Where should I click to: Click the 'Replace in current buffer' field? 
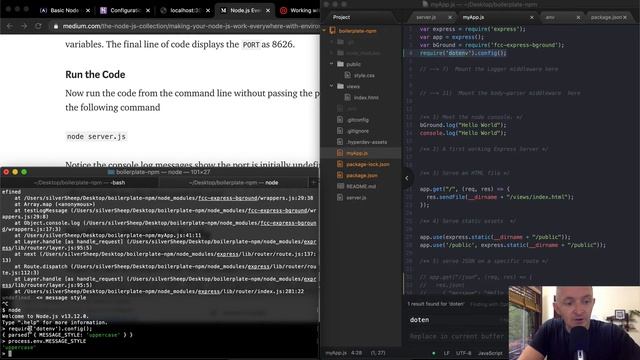456,336
